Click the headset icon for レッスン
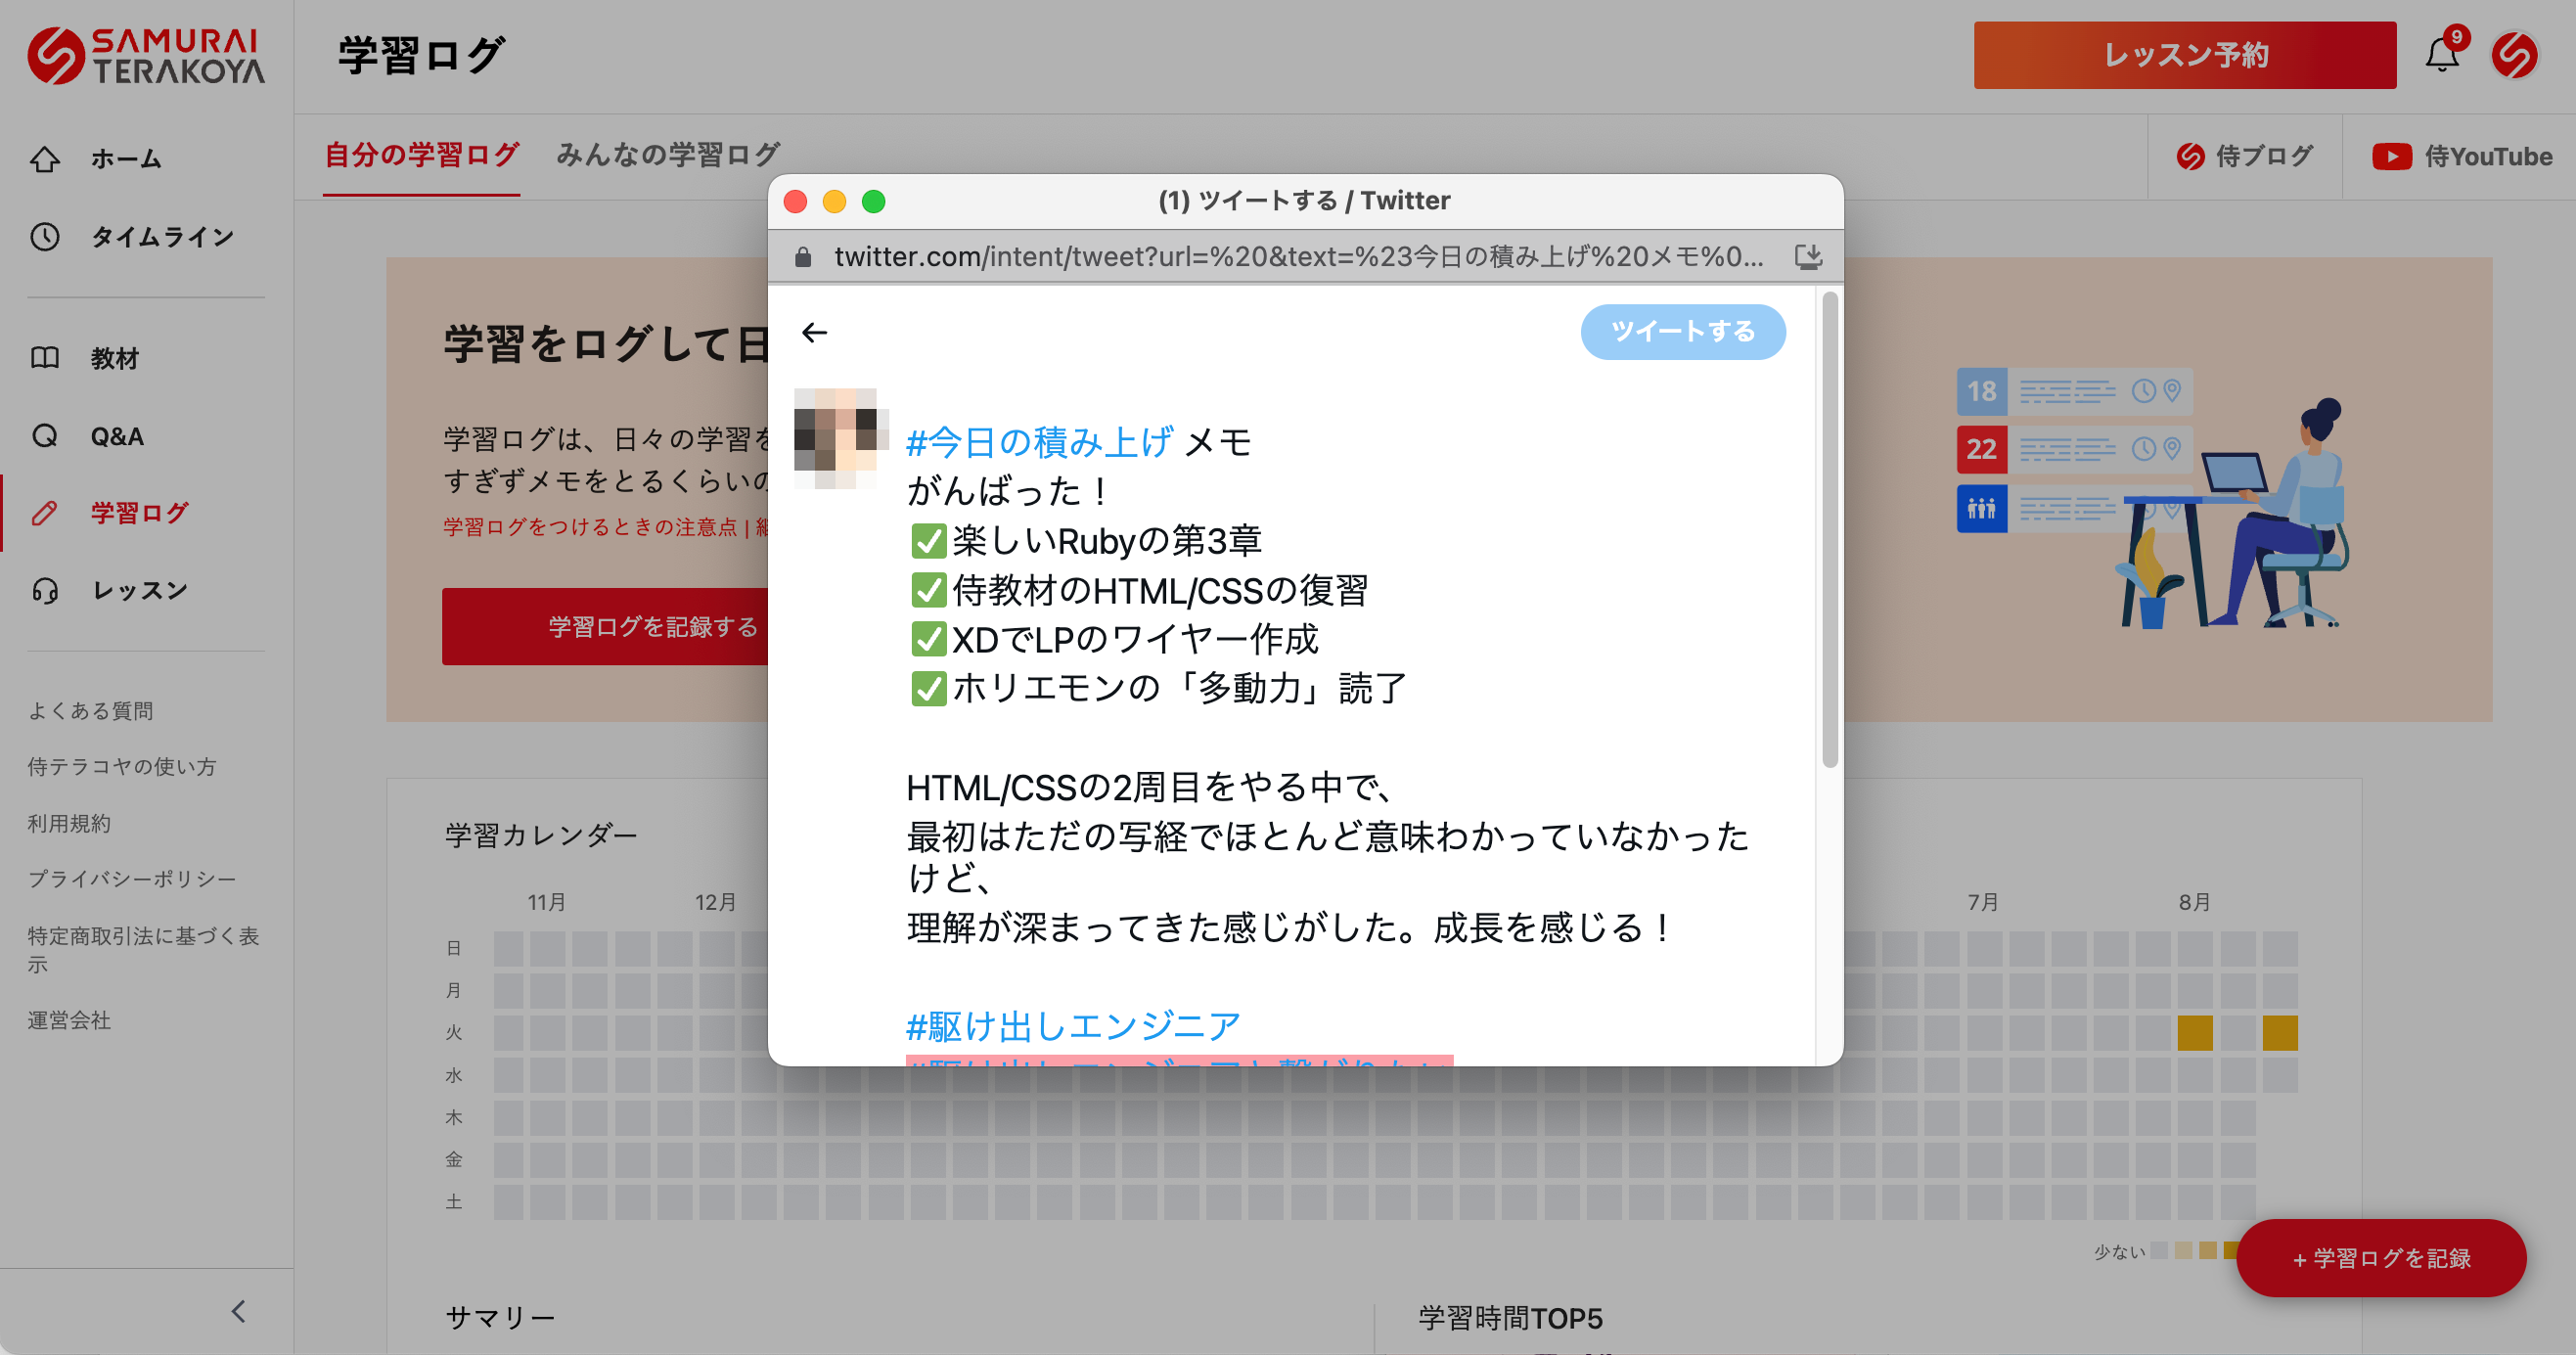Image resolution: width=2576 pixels, height=1355 pixels. tap(45, 590)
